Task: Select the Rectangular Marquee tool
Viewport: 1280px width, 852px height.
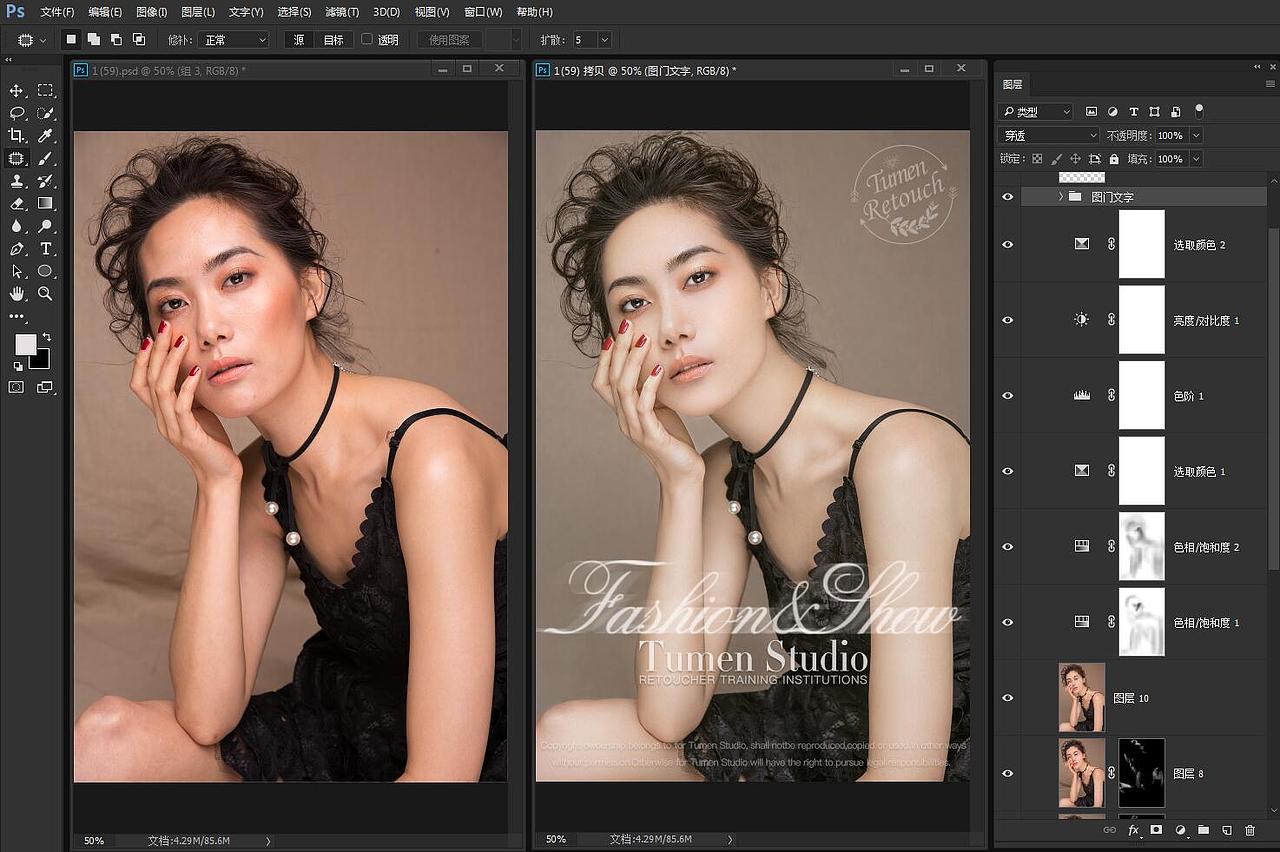Action: pyautogui.click(x=45, y=91)
